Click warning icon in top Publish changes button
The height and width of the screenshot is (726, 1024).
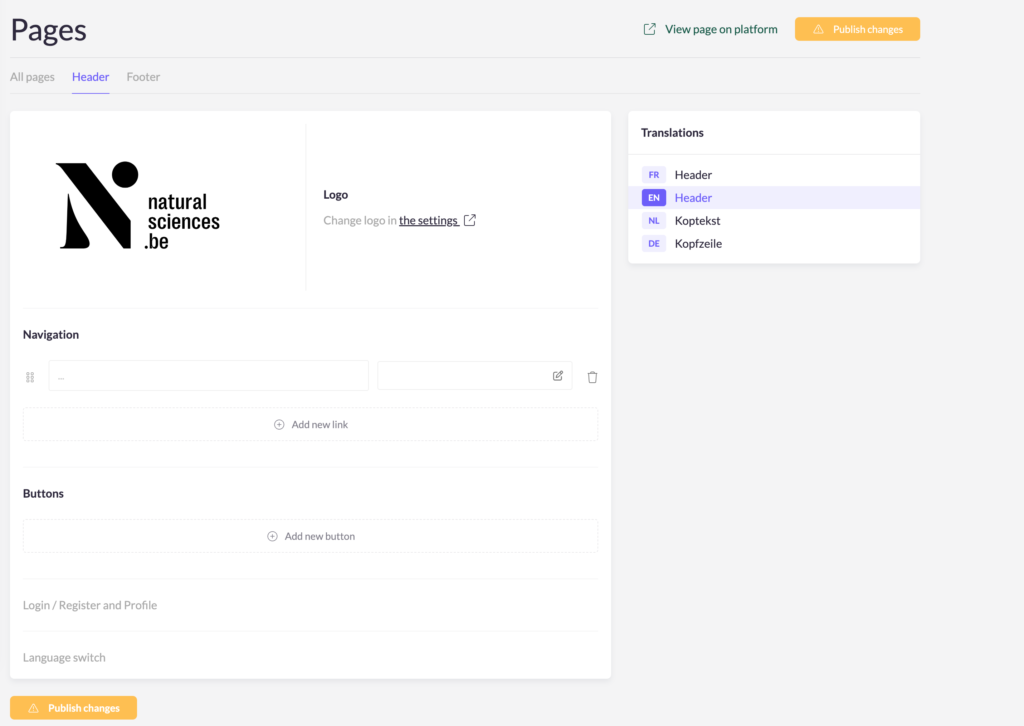point(817,30)
